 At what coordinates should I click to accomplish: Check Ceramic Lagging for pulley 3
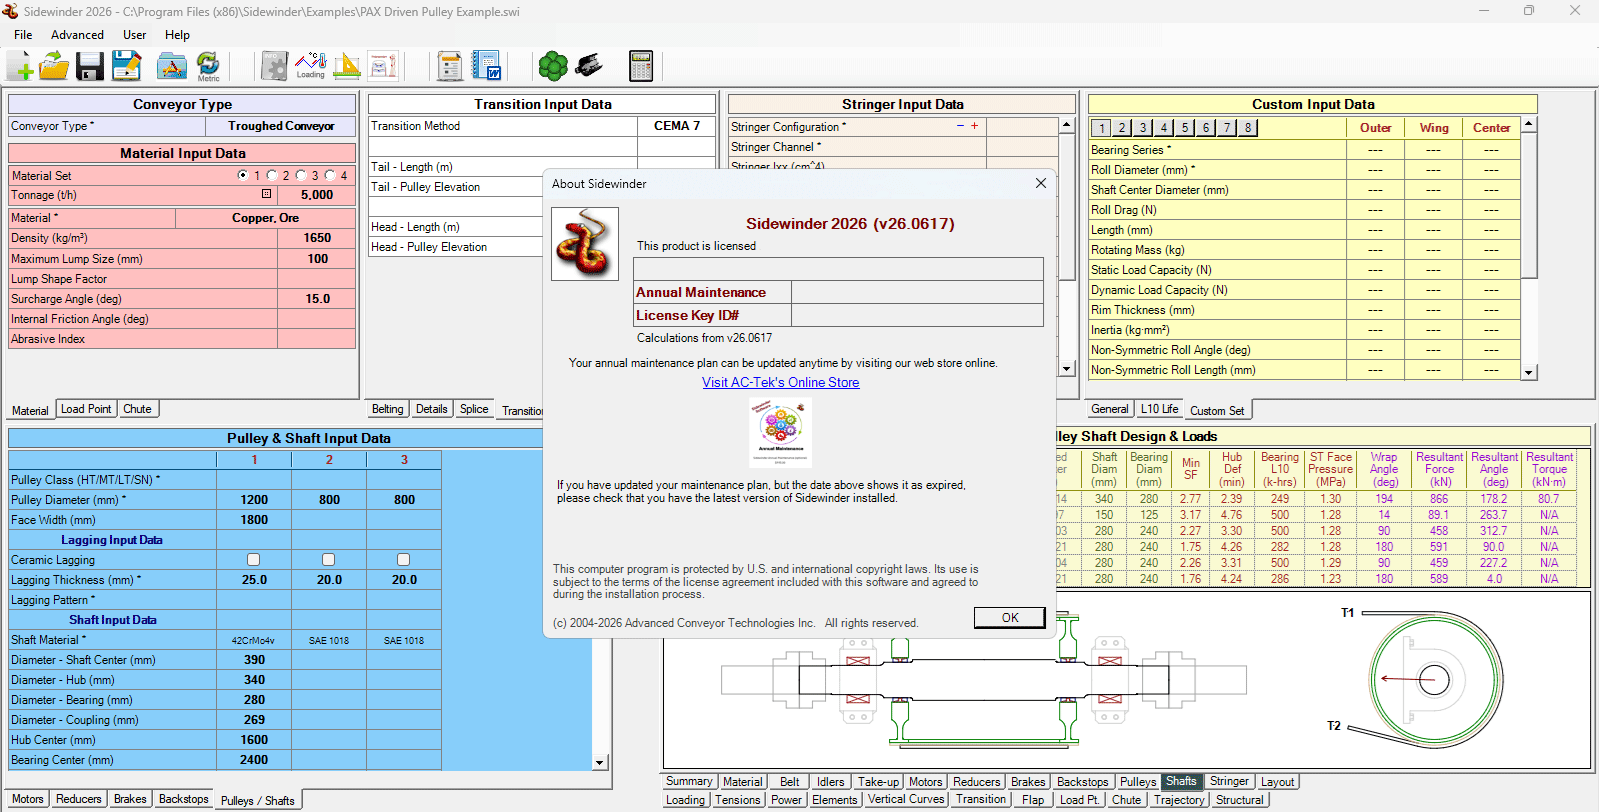404,560
